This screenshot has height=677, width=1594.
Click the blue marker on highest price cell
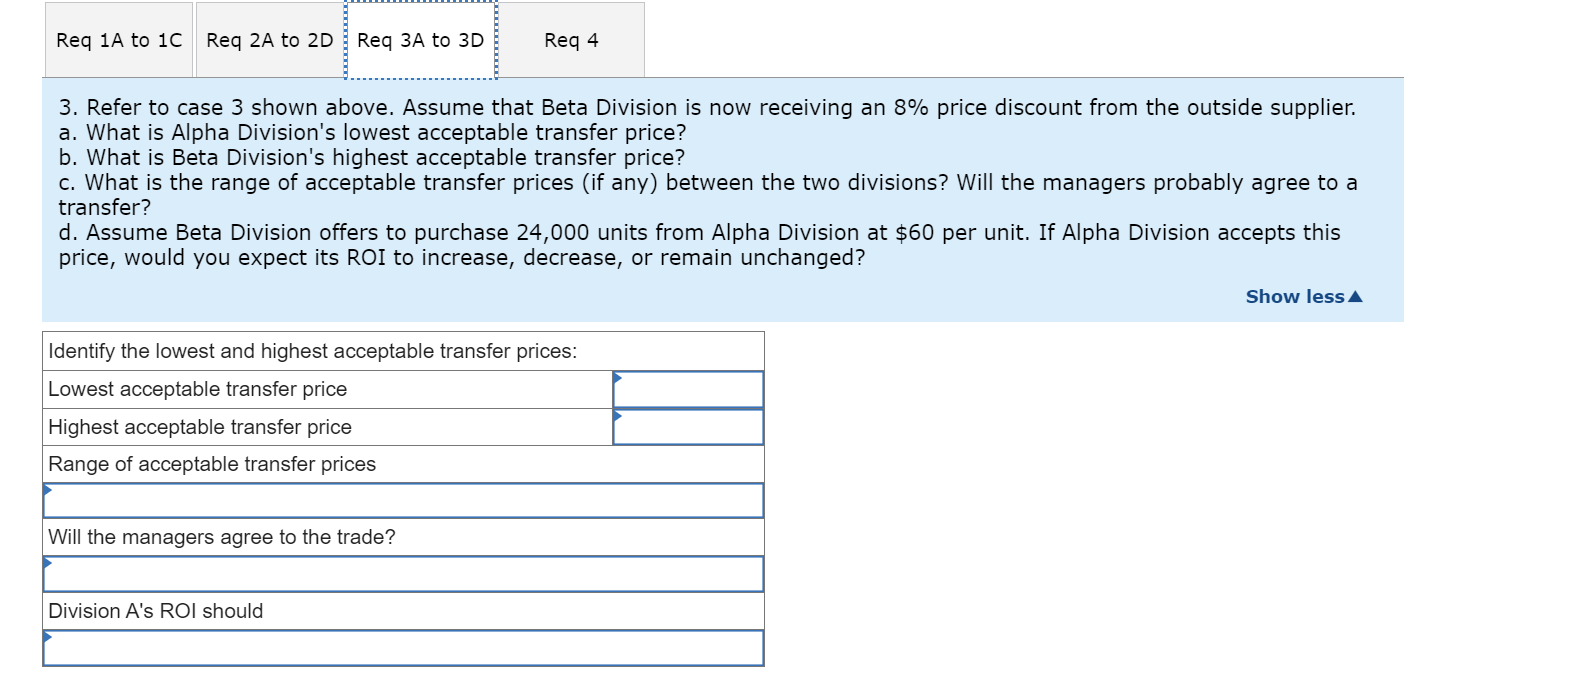pos(617,416)
